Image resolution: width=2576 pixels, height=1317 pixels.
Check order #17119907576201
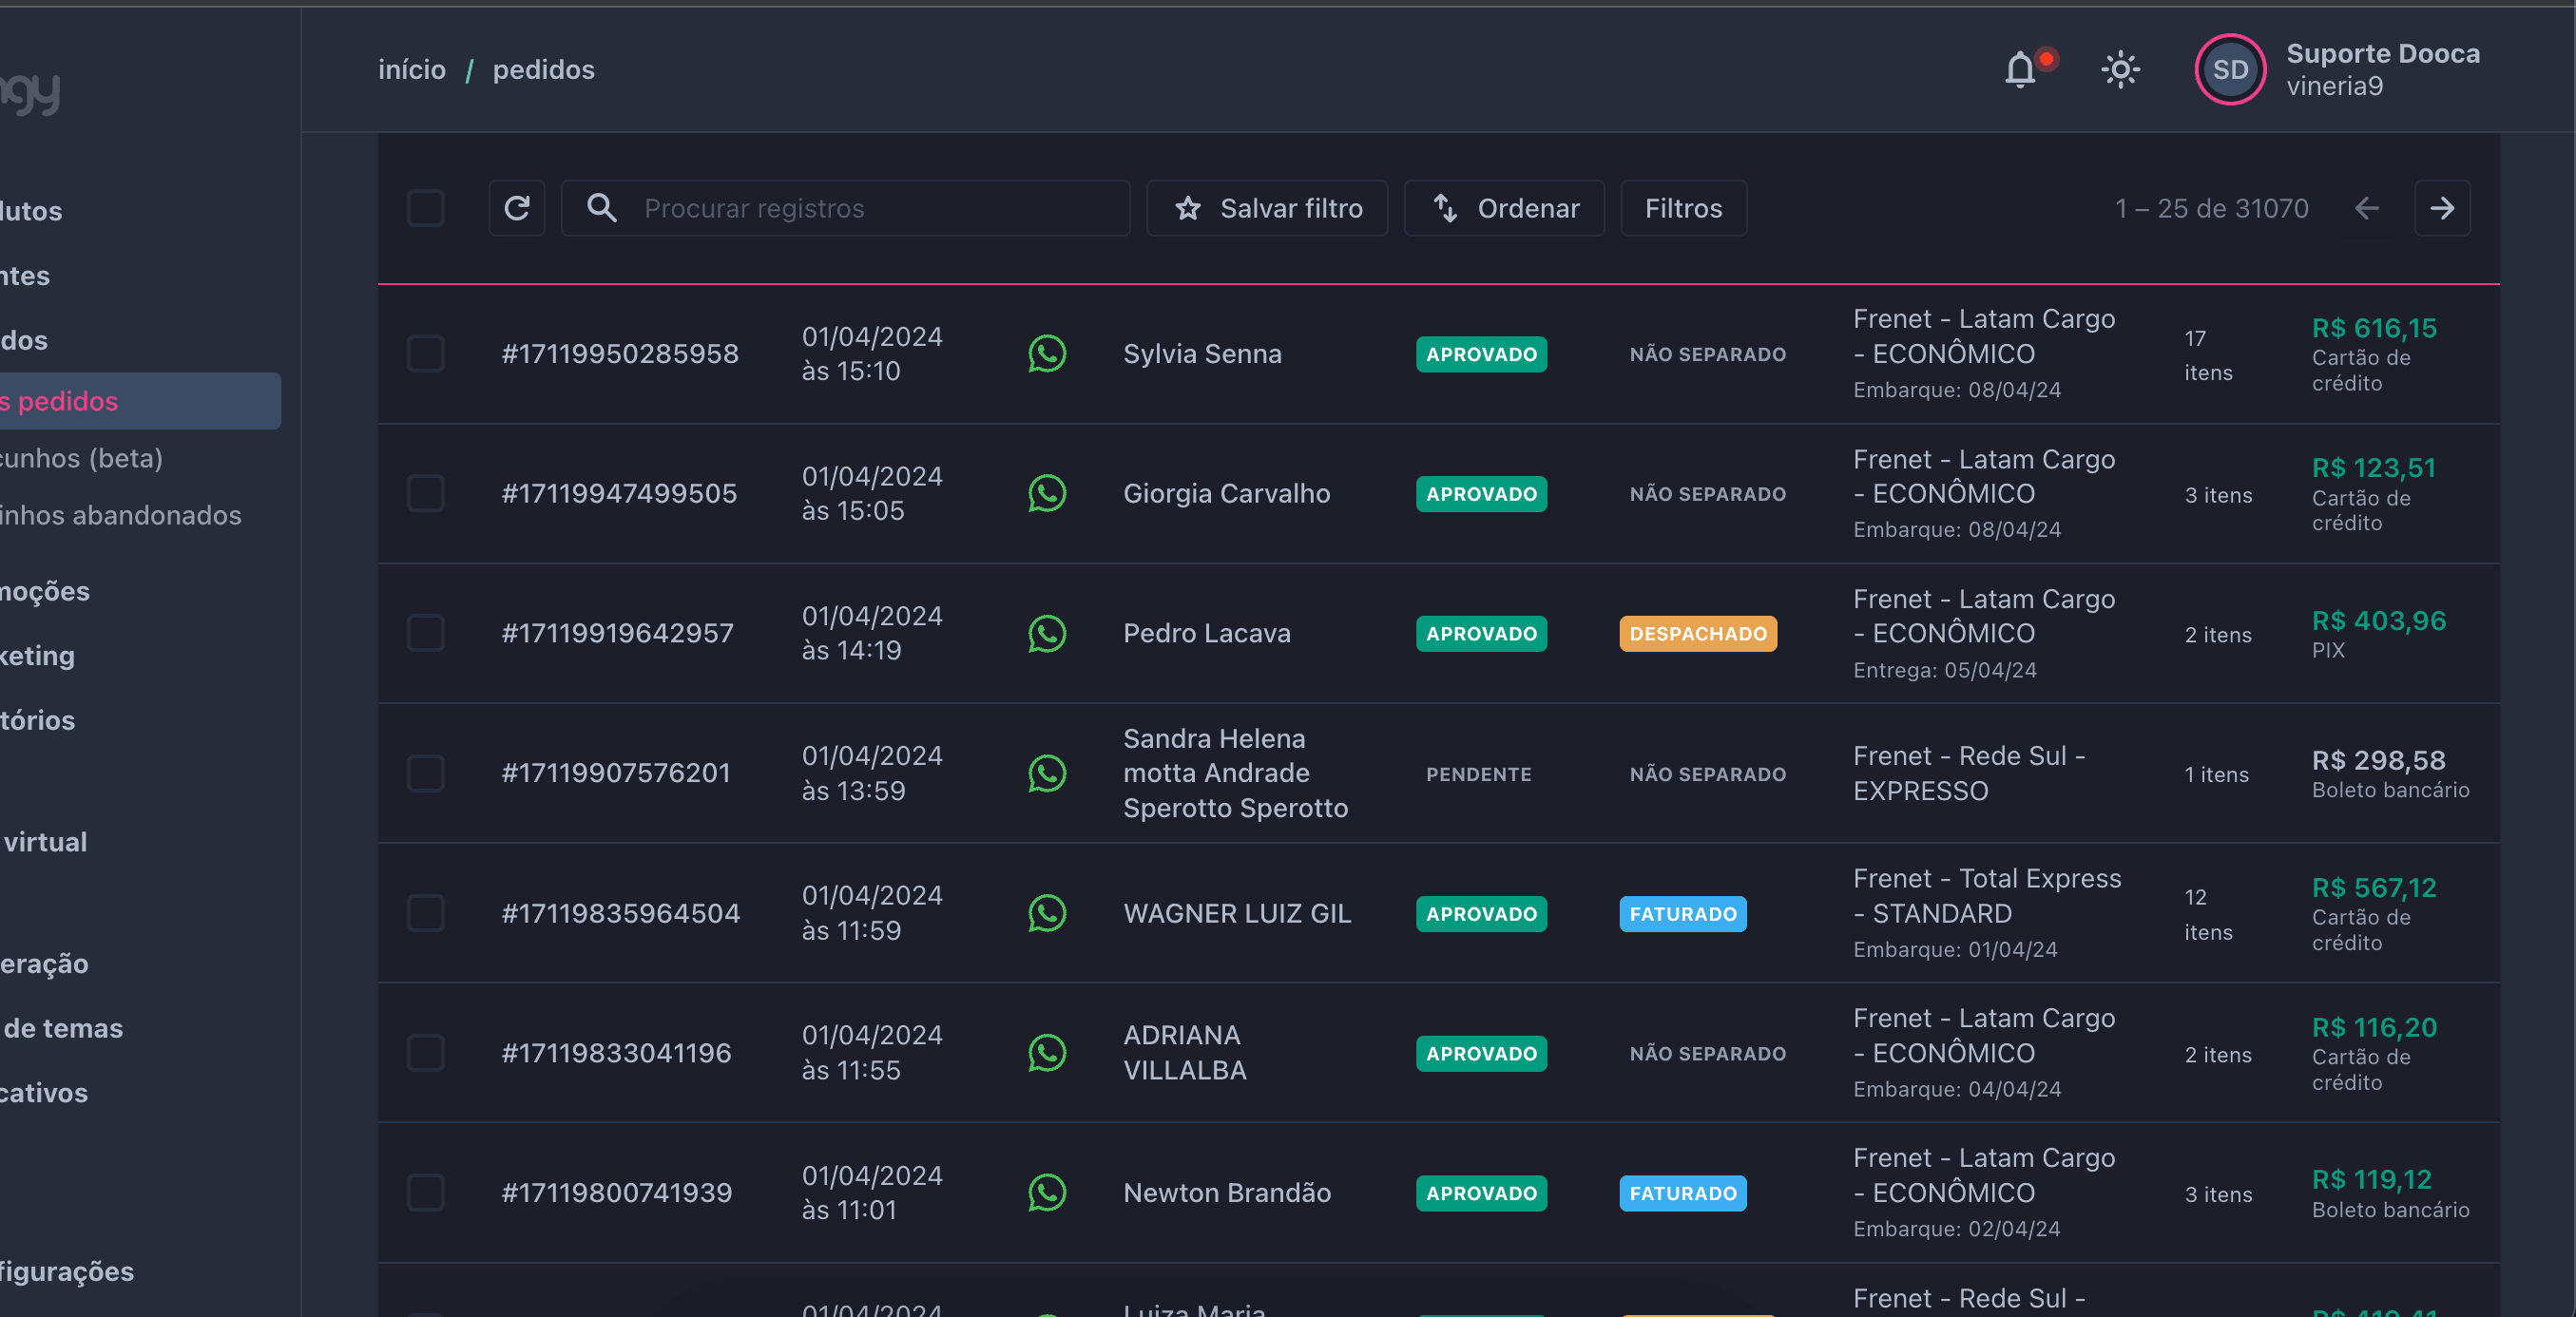tap(426, 773)
